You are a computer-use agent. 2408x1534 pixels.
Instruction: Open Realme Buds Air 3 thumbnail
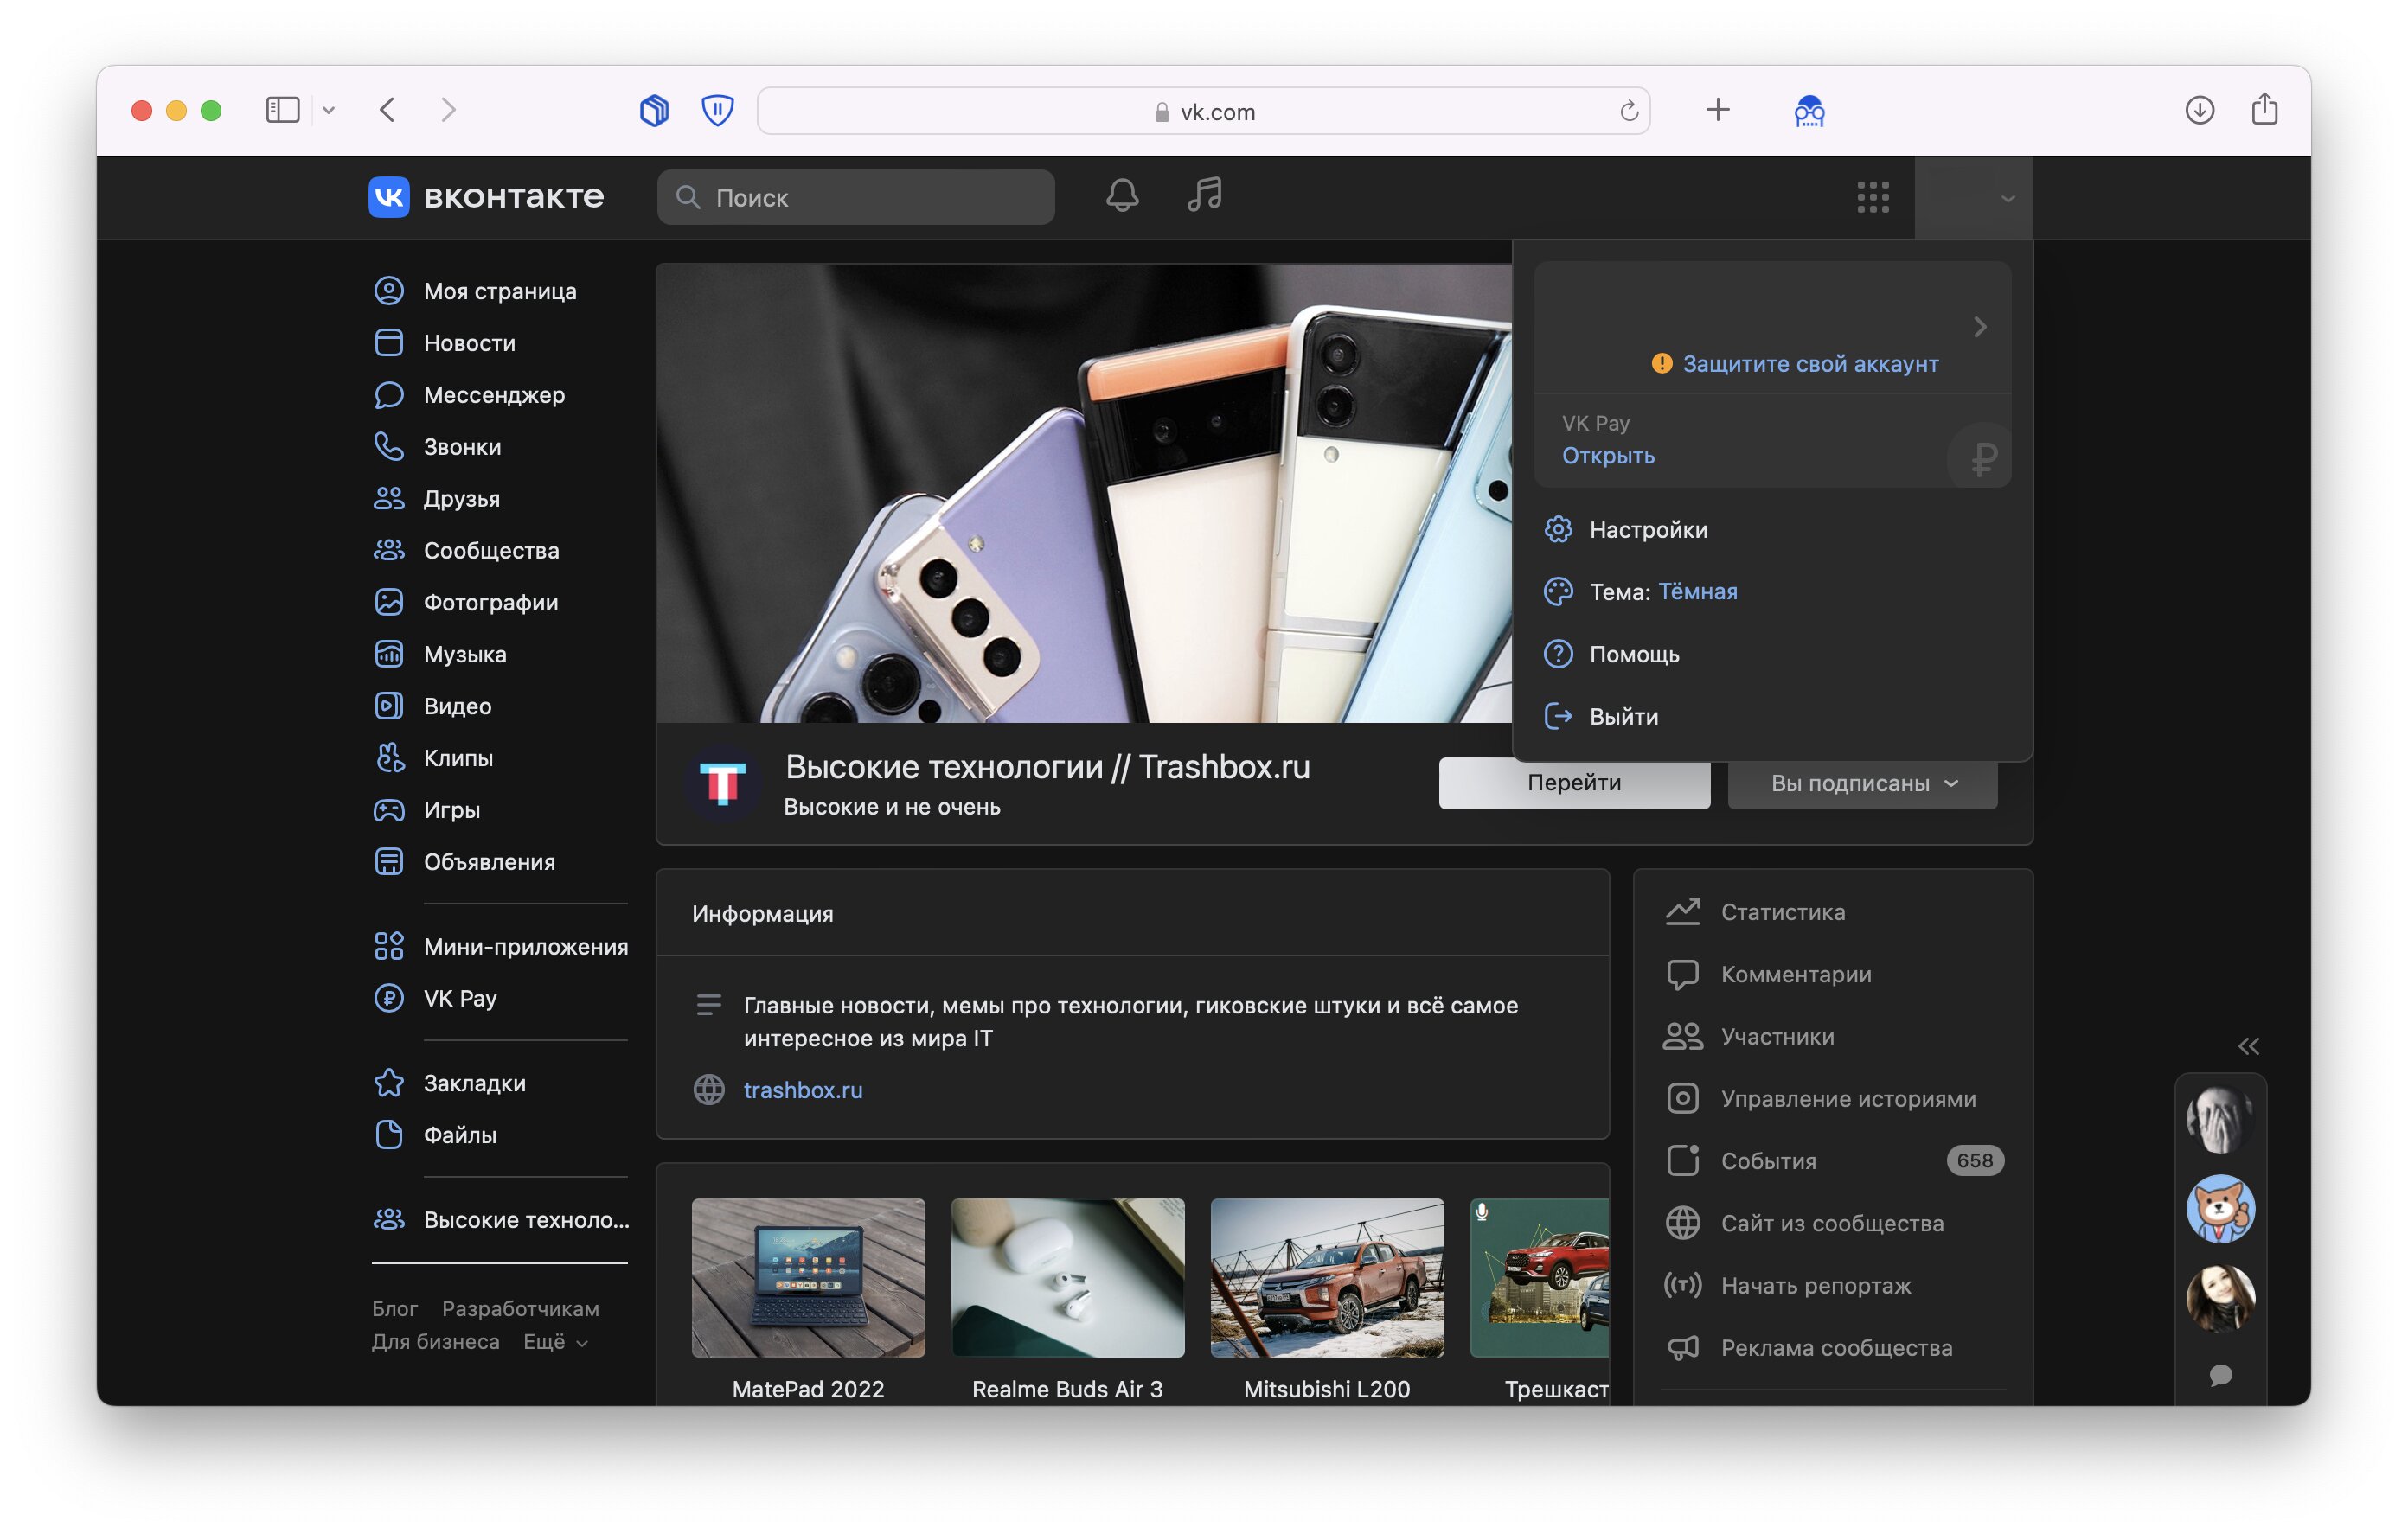1068,1279
